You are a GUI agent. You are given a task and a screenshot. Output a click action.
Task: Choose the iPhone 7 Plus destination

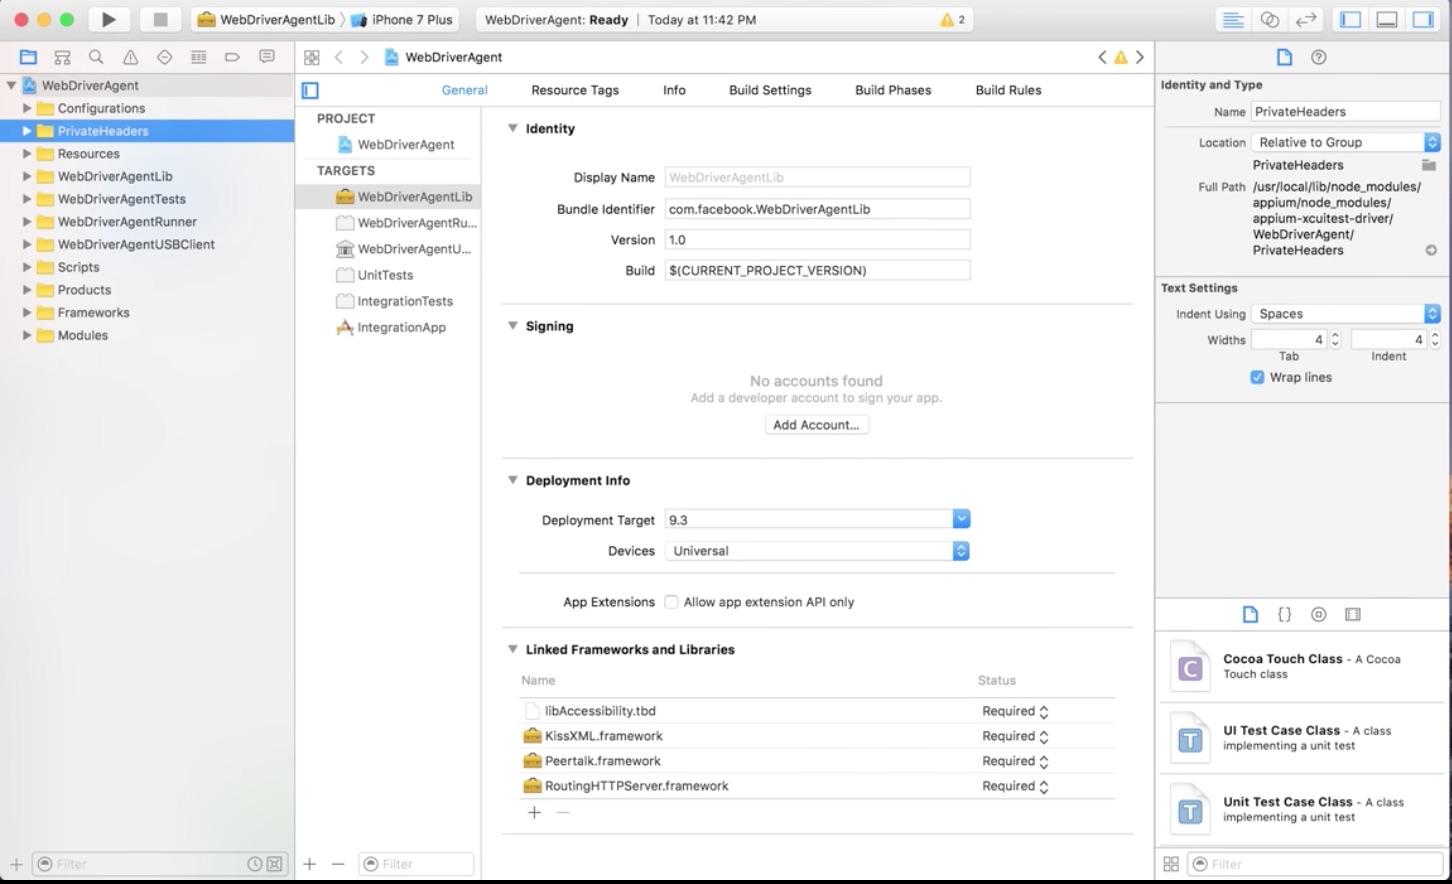click(x=403, y=19)
